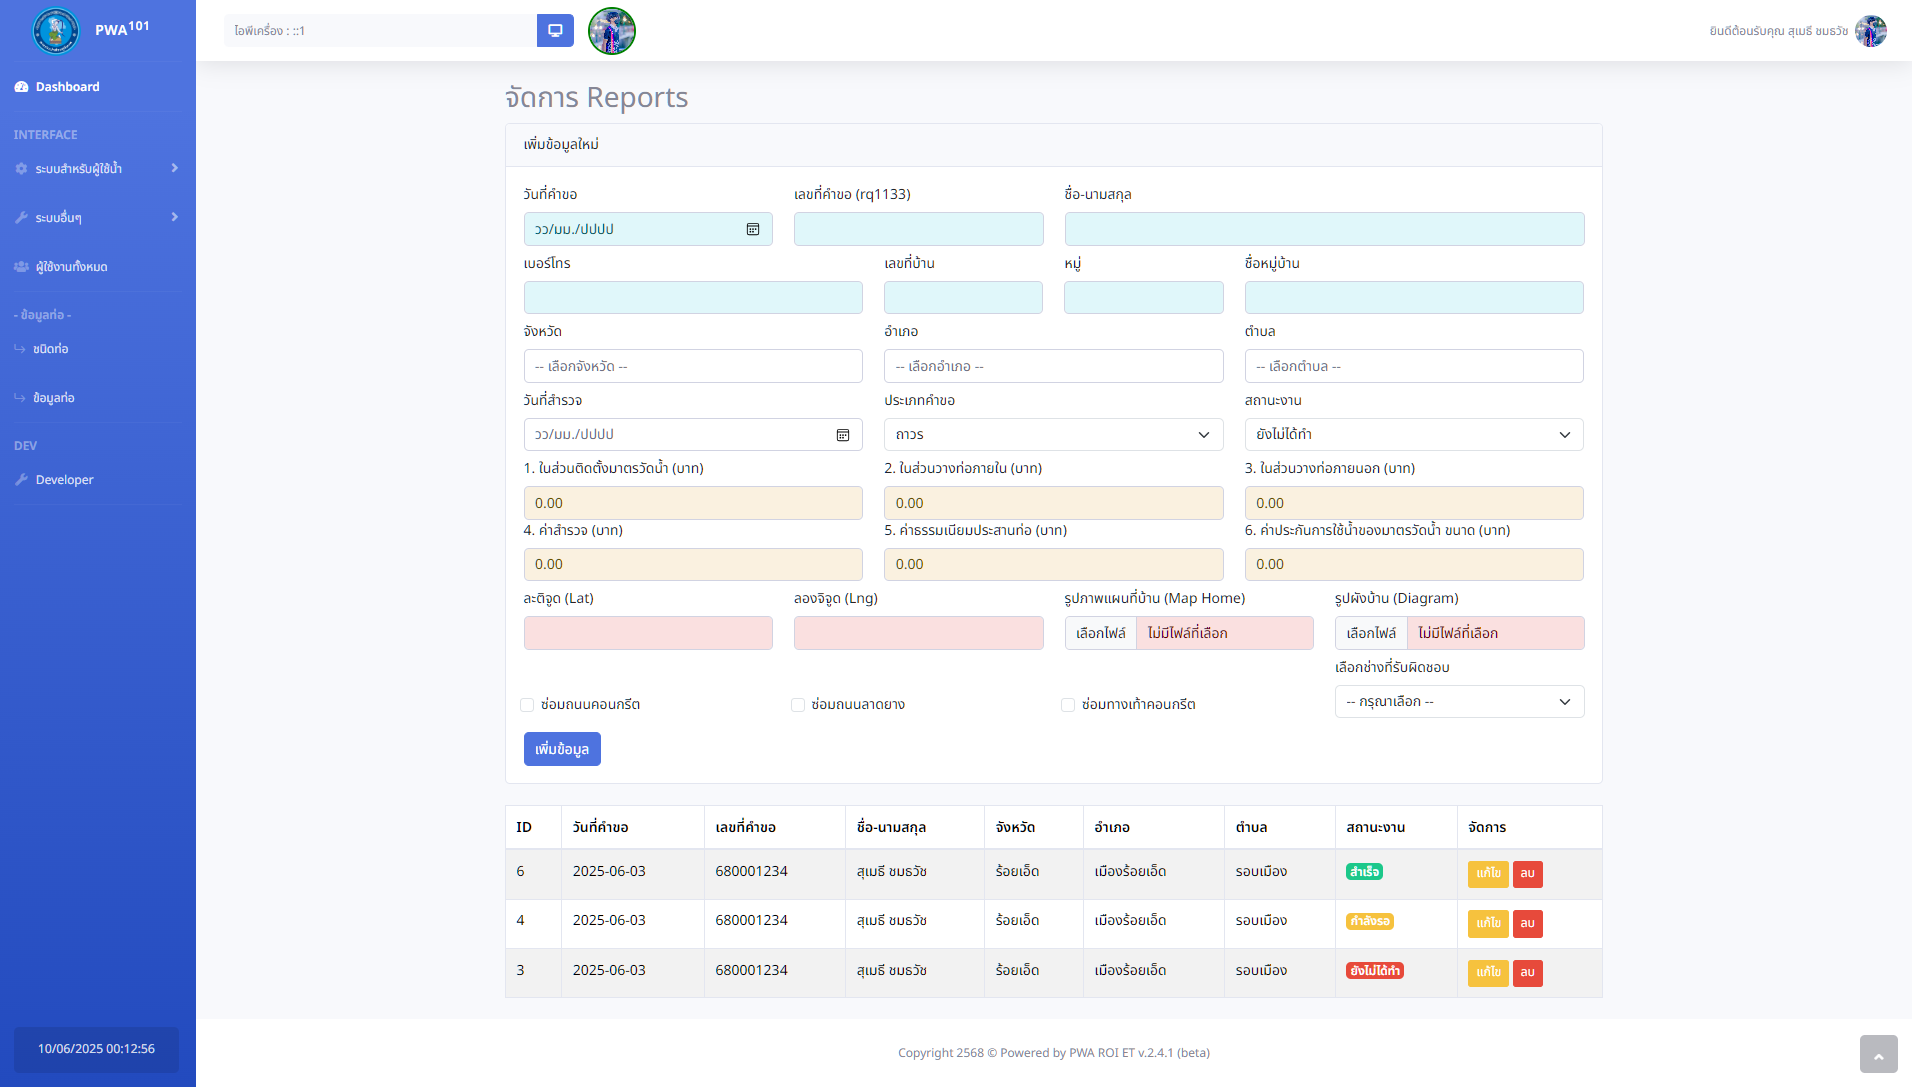Screen dimensions: 1912x1087
Task: Open calendar picker for วันที่สำรวจ date
Action: (x=843, y=435)
